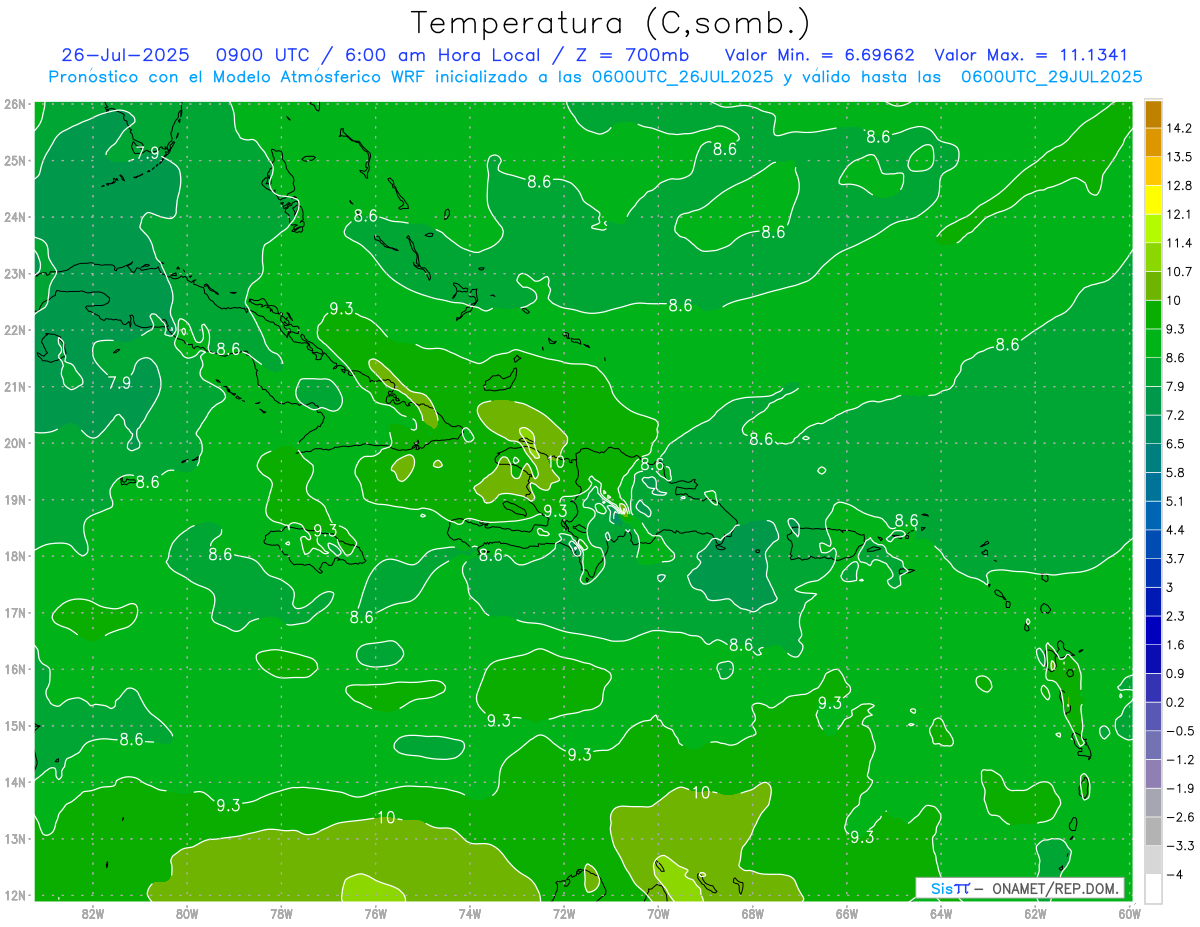Click the "15N" latitude axis label
The image size is (1200, 927).
(14, 726)
